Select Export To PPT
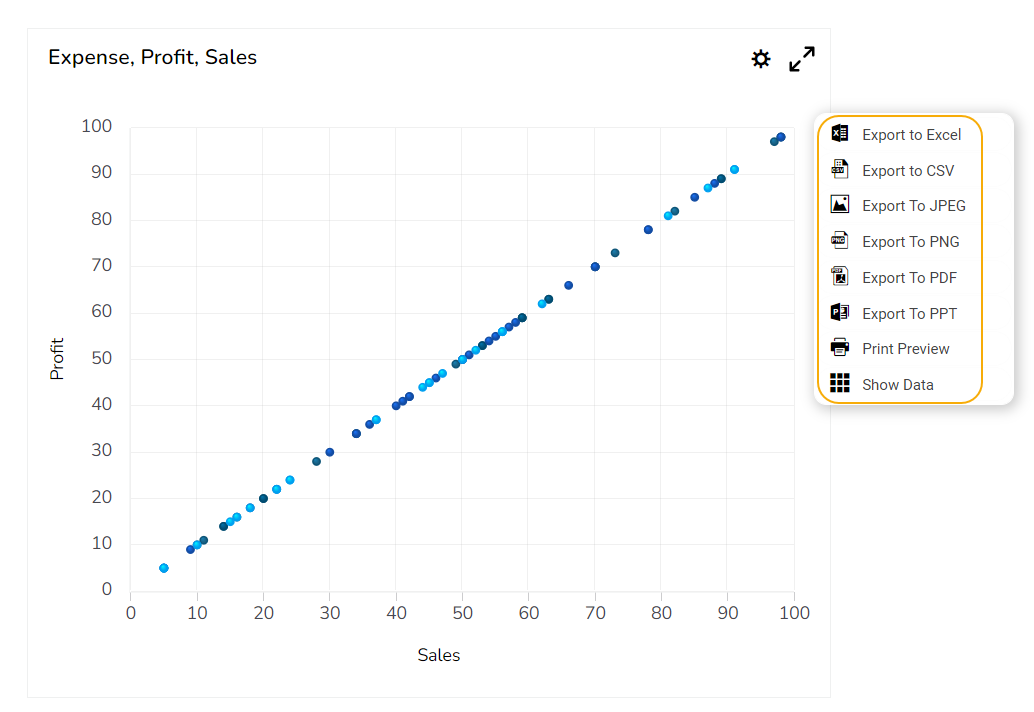The width and height of the screenshot is (1034, 712). pos(909,314)
